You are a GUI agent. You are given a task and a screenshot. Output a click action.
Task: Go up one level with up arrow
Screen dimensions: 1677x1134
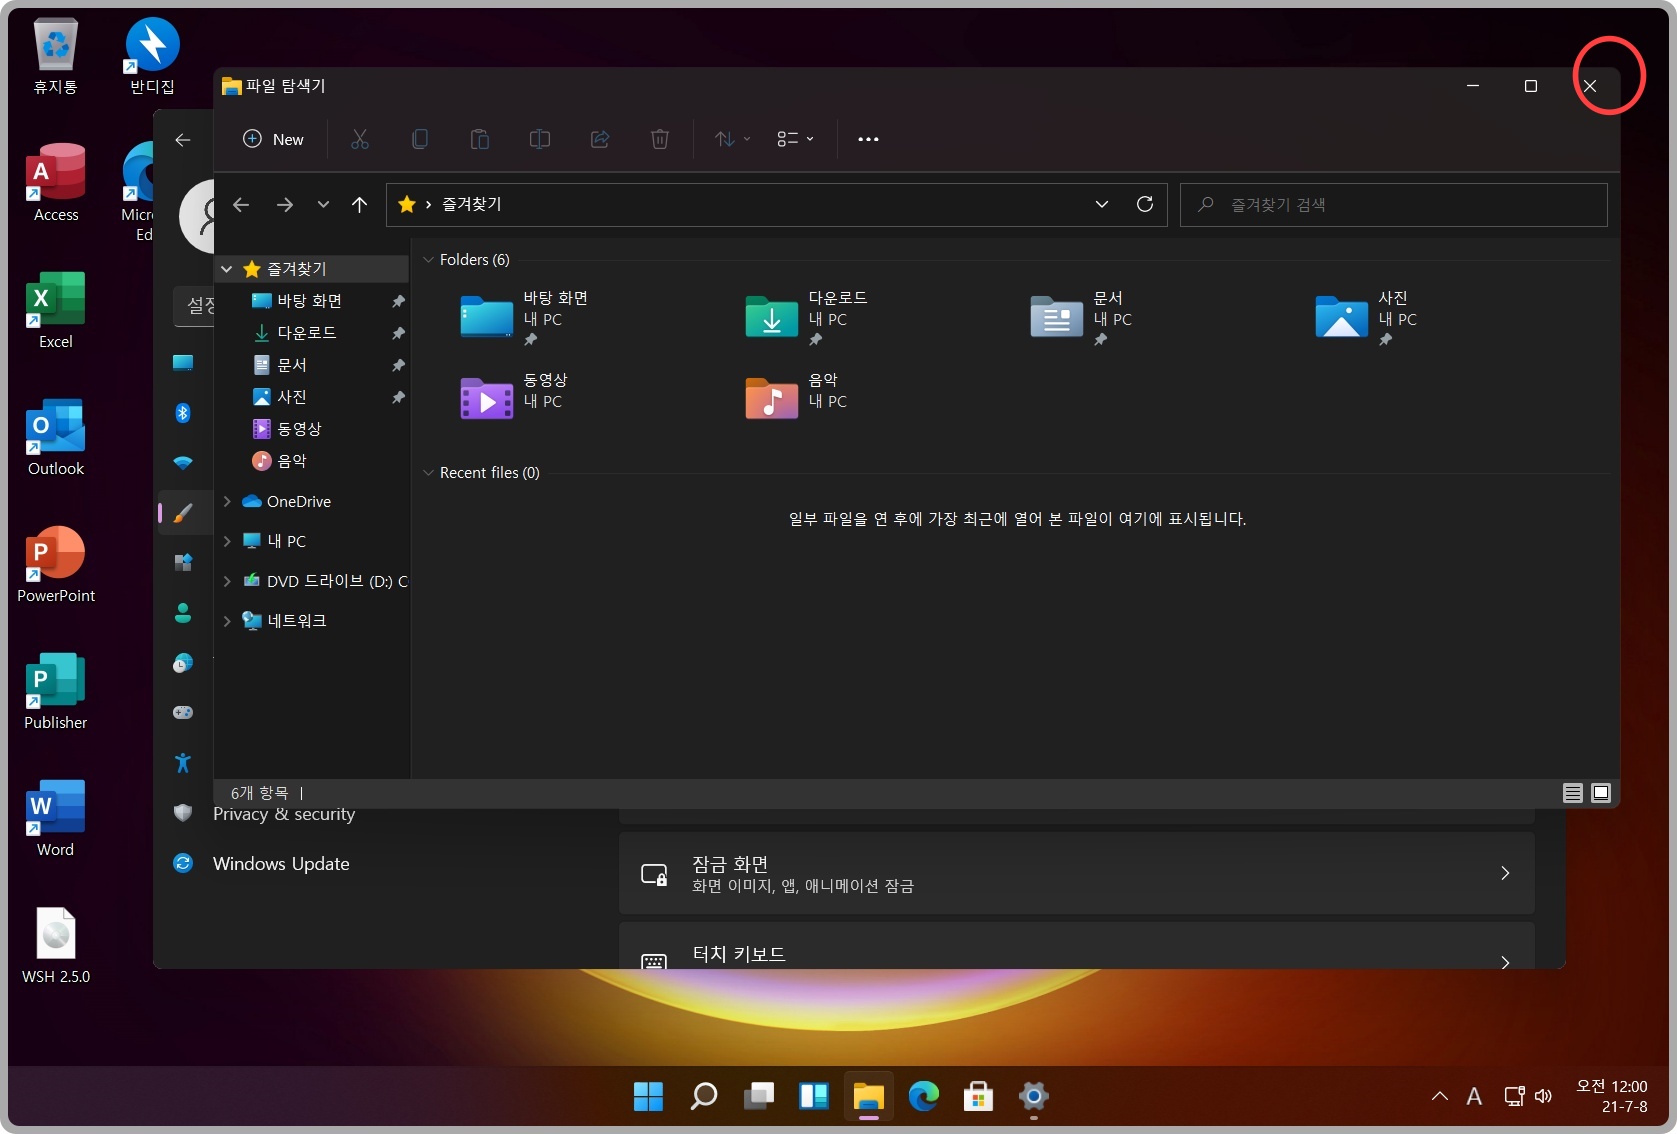click(x=360, y=204)
